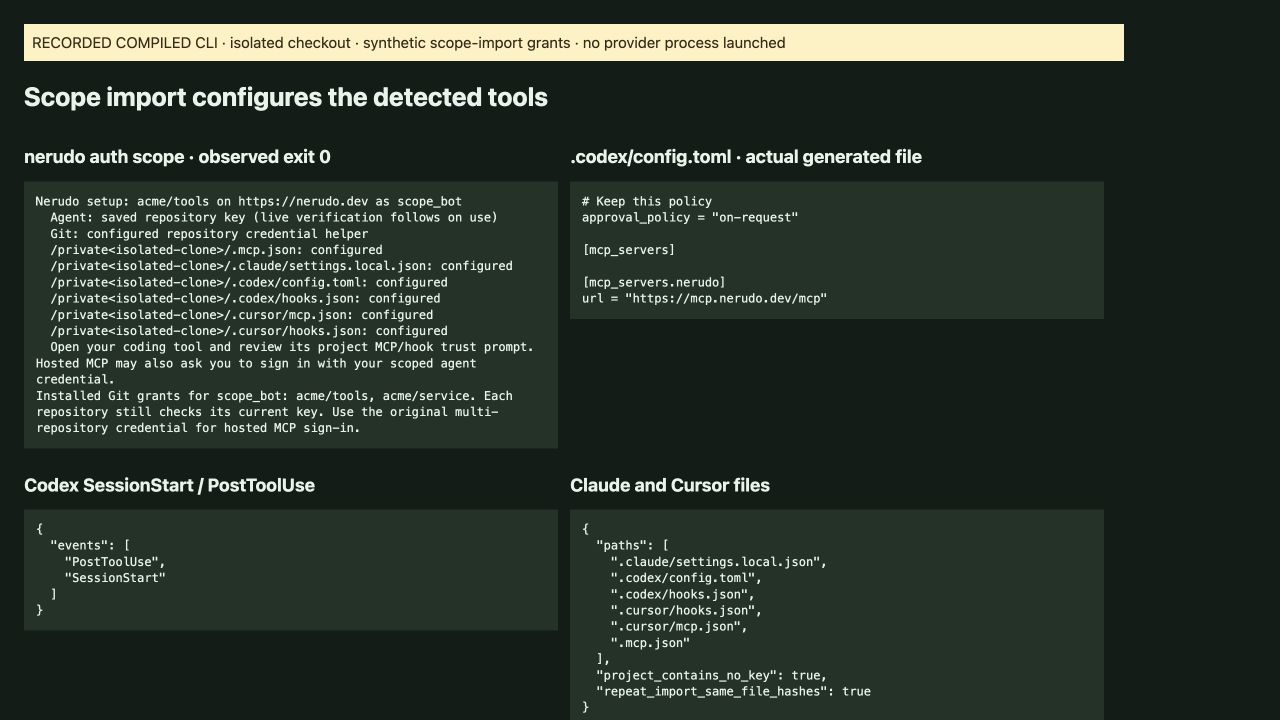Select the "/.claude/settings.local.json: configured" output line
The height and width of the screenshot is (720, 1280).
pyautogui.click(x=282, y=266)
